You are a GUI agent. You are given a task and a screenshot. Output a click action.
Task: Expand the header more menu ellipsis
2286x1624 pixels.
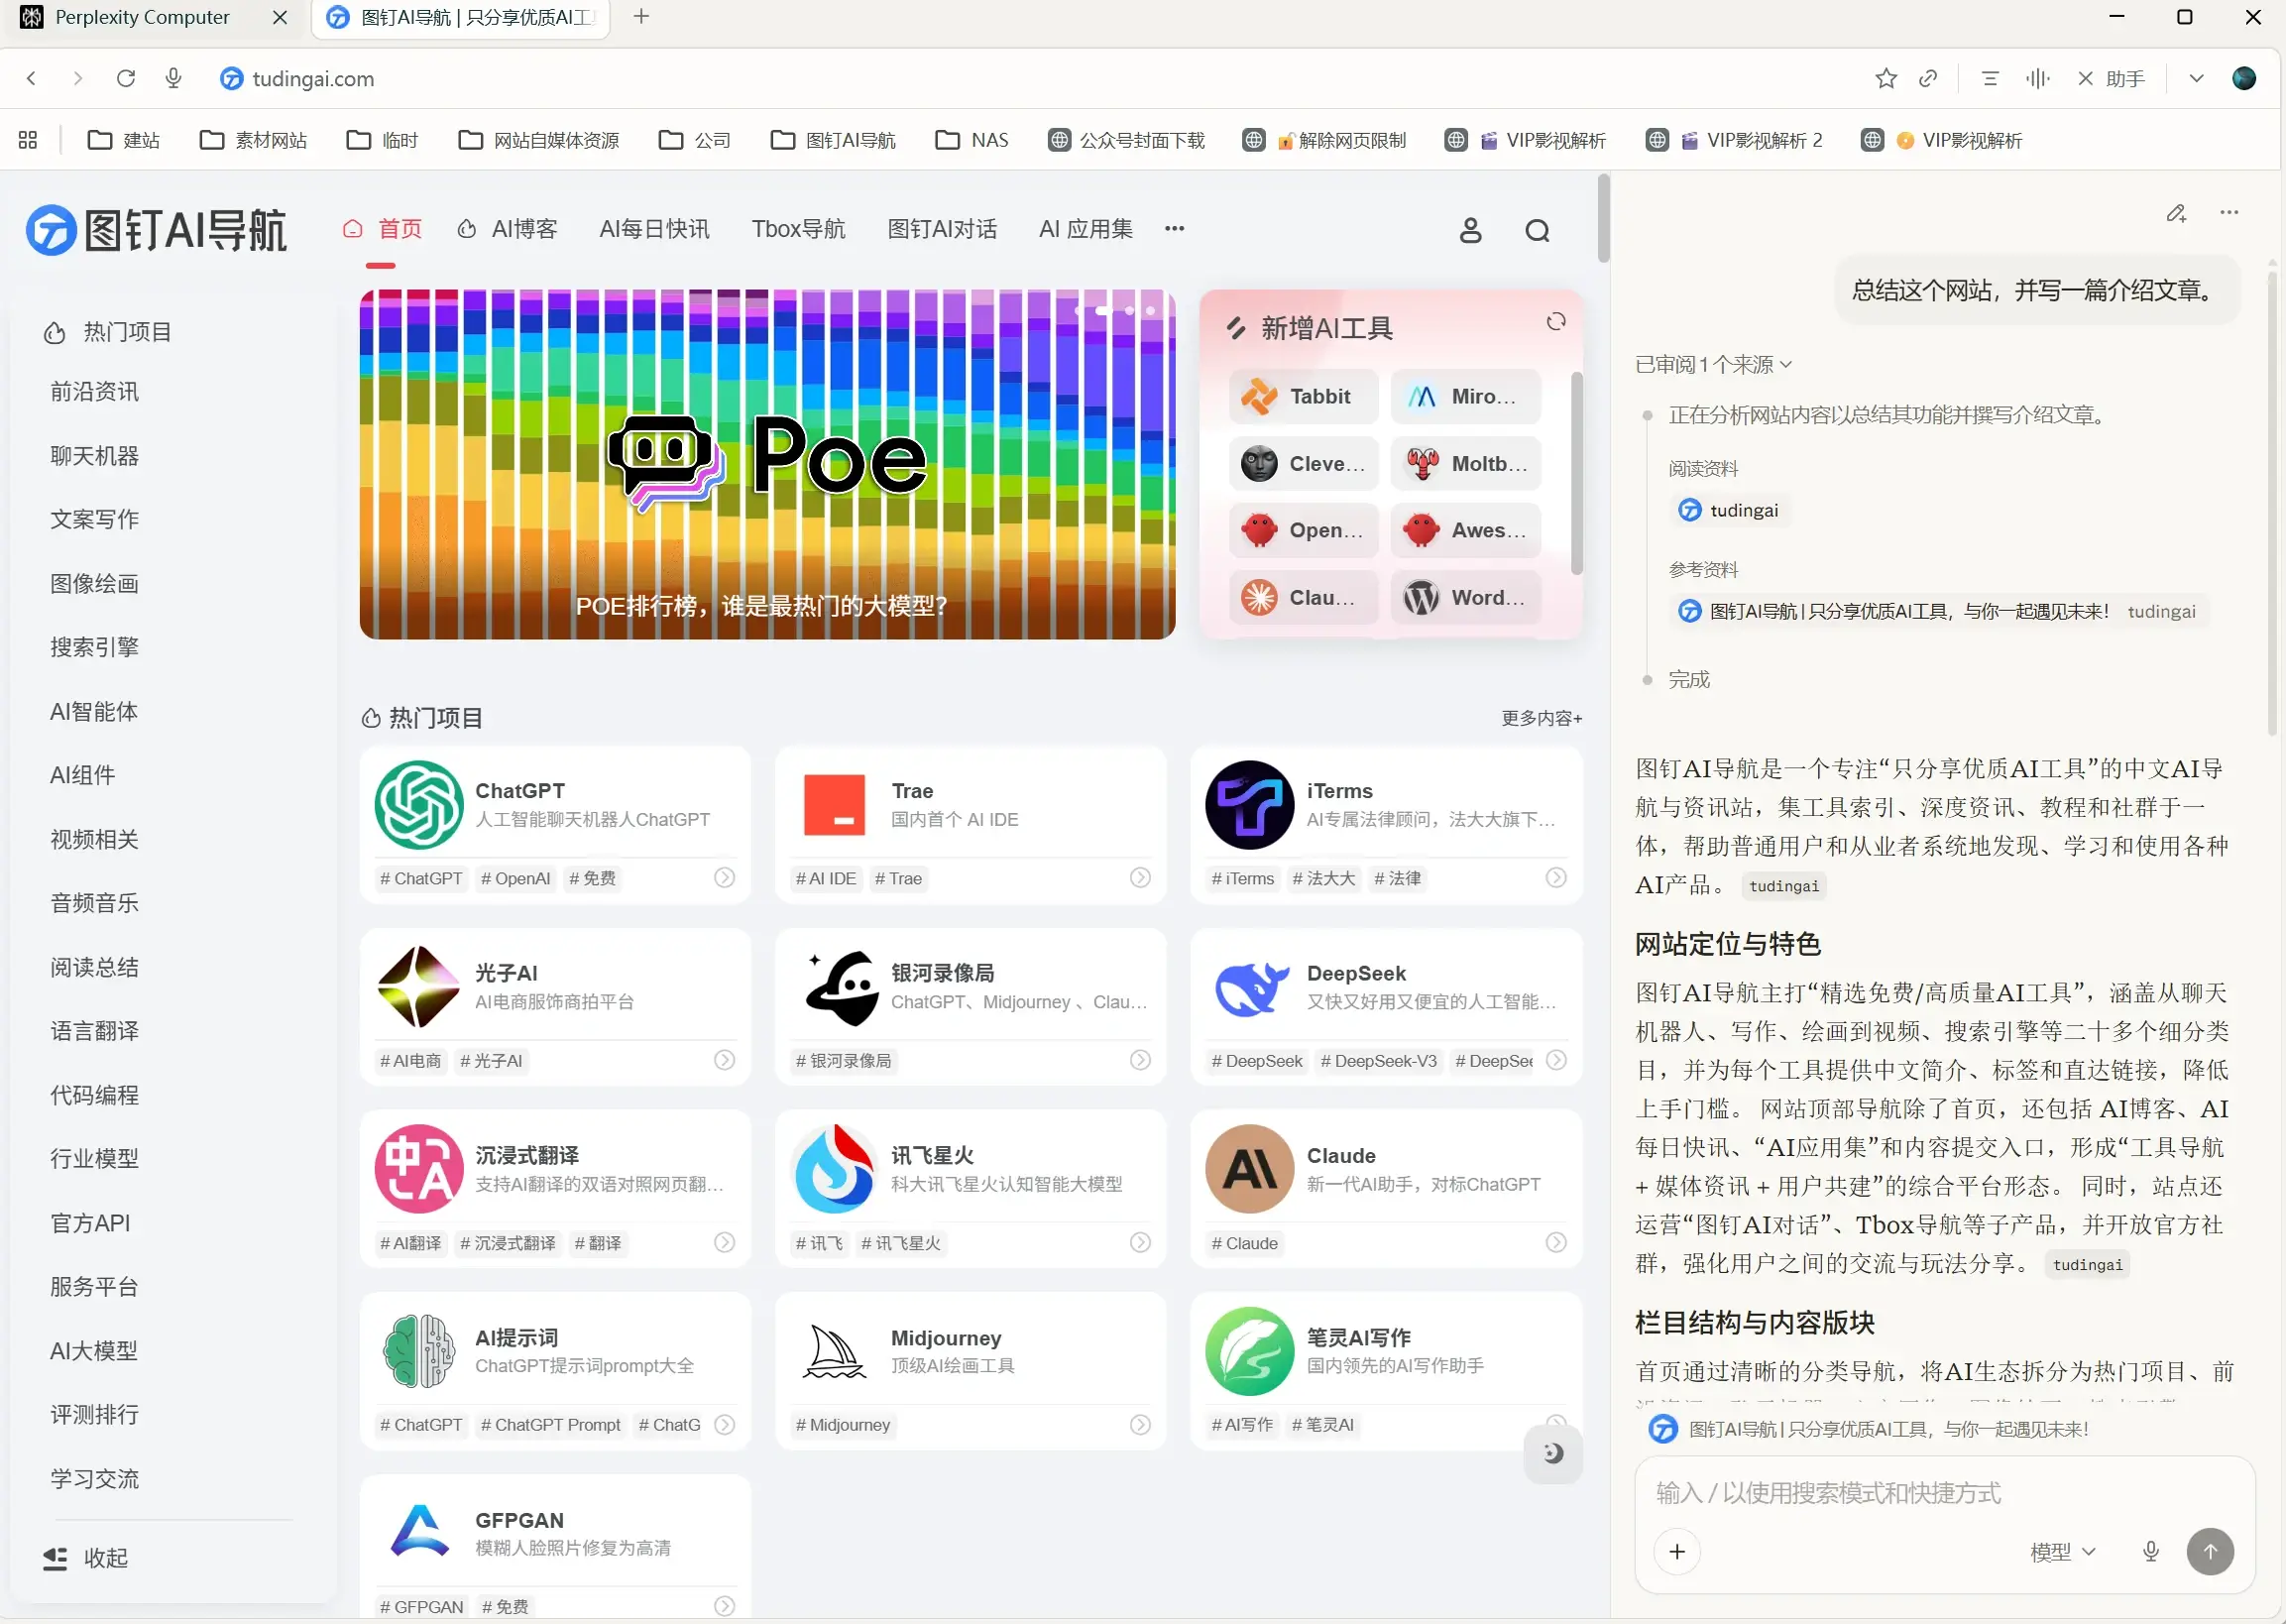pos(1174,229)
